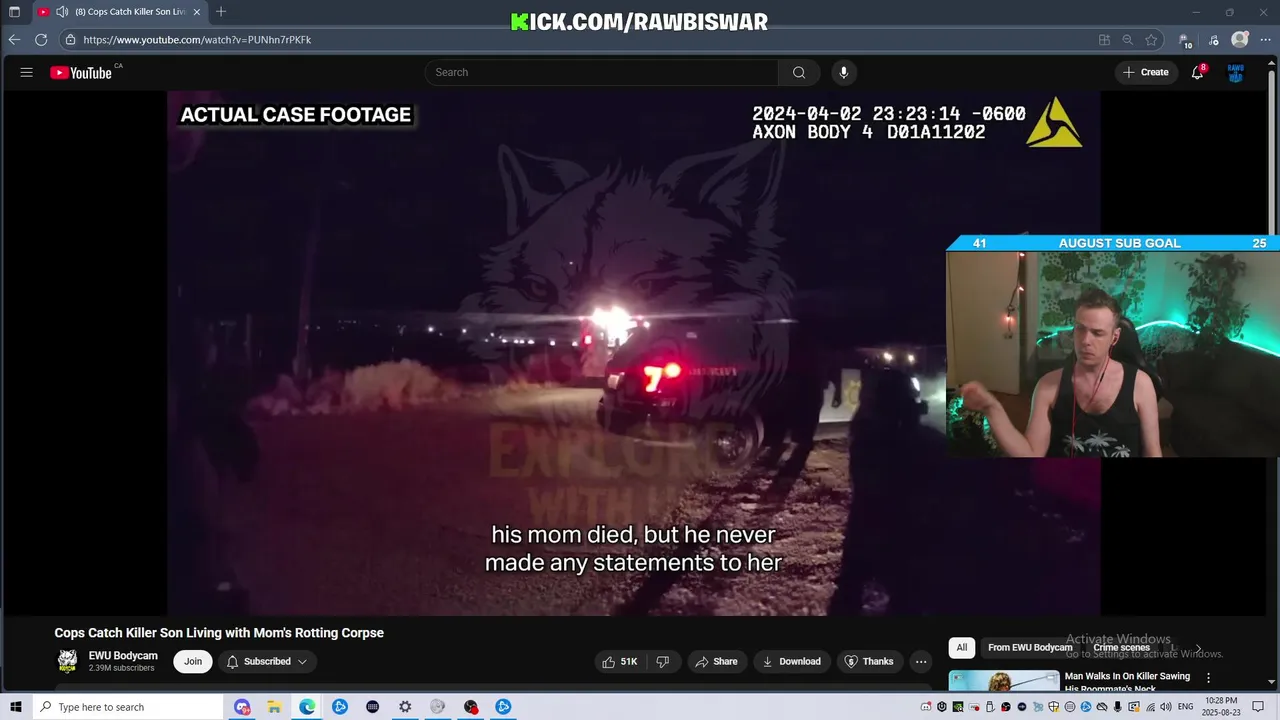
Task: Share this video
Action: tap(716, 661)
